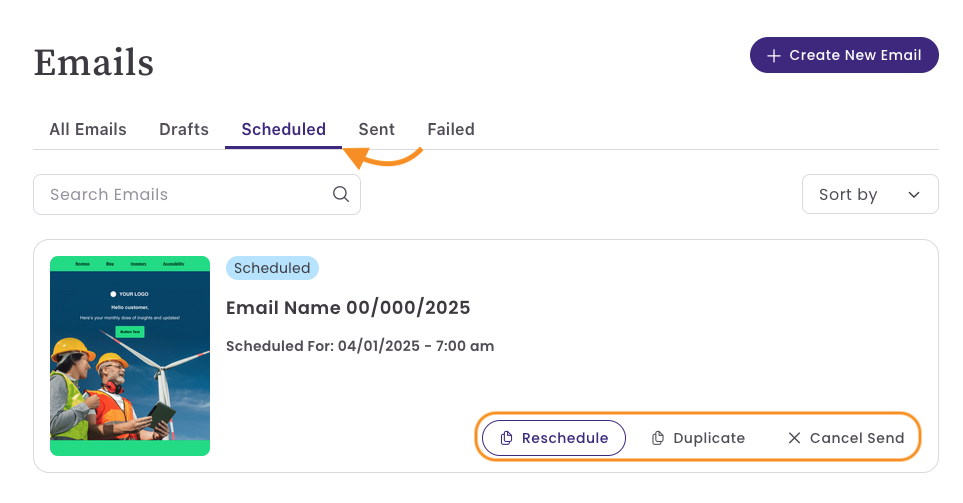Click the Create New Email button
Image resolution: width=963 pixels, height=503 pixels.
coord(844,55)
